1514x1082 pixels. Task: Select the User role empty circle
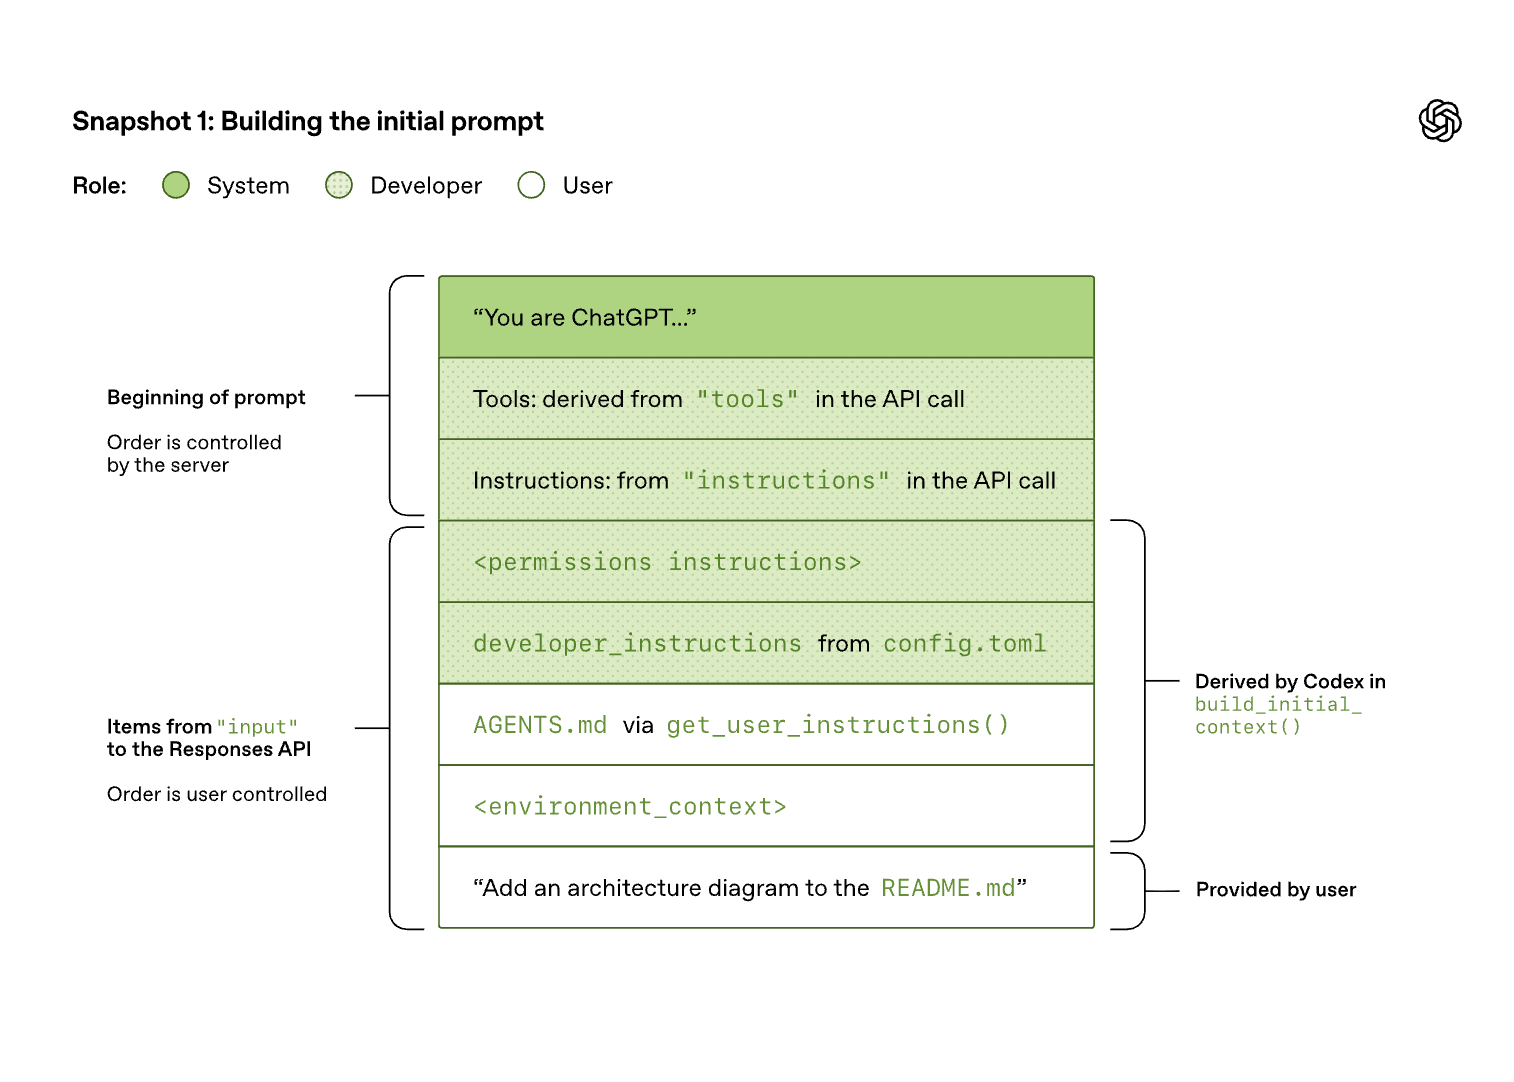coord(531,185)
